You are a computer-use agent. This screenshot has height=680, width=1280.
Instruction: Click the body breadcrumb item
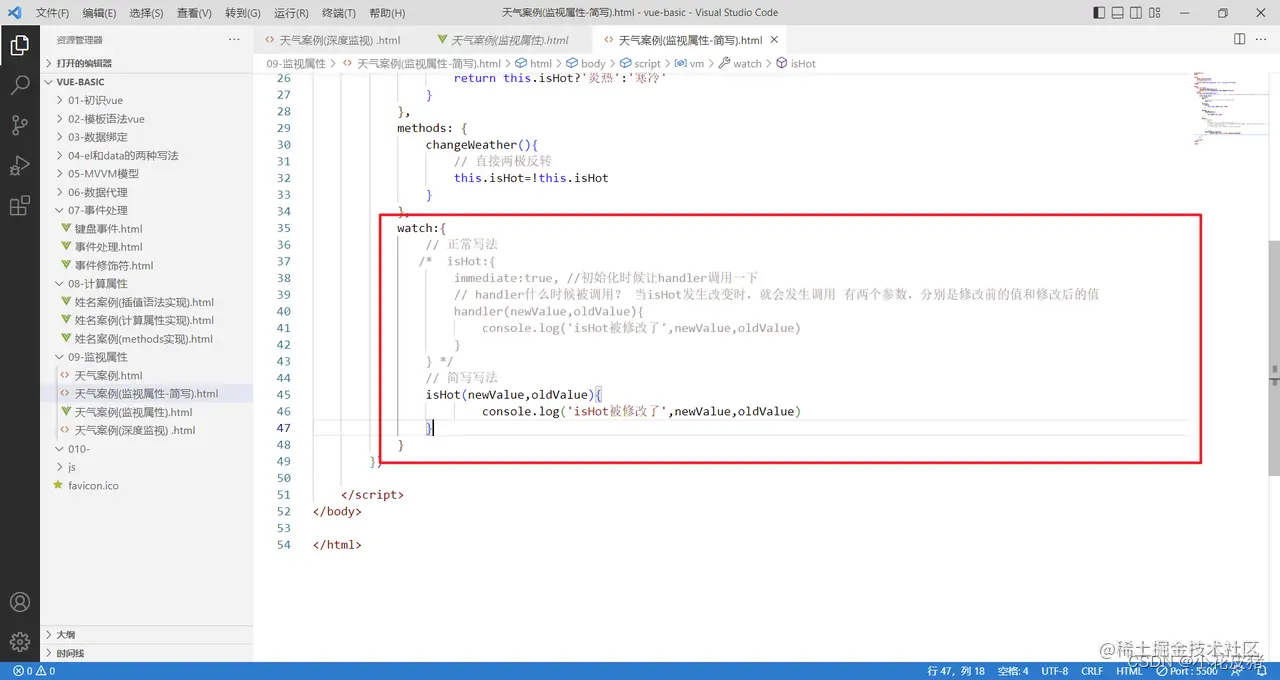(x=586, y=63)
